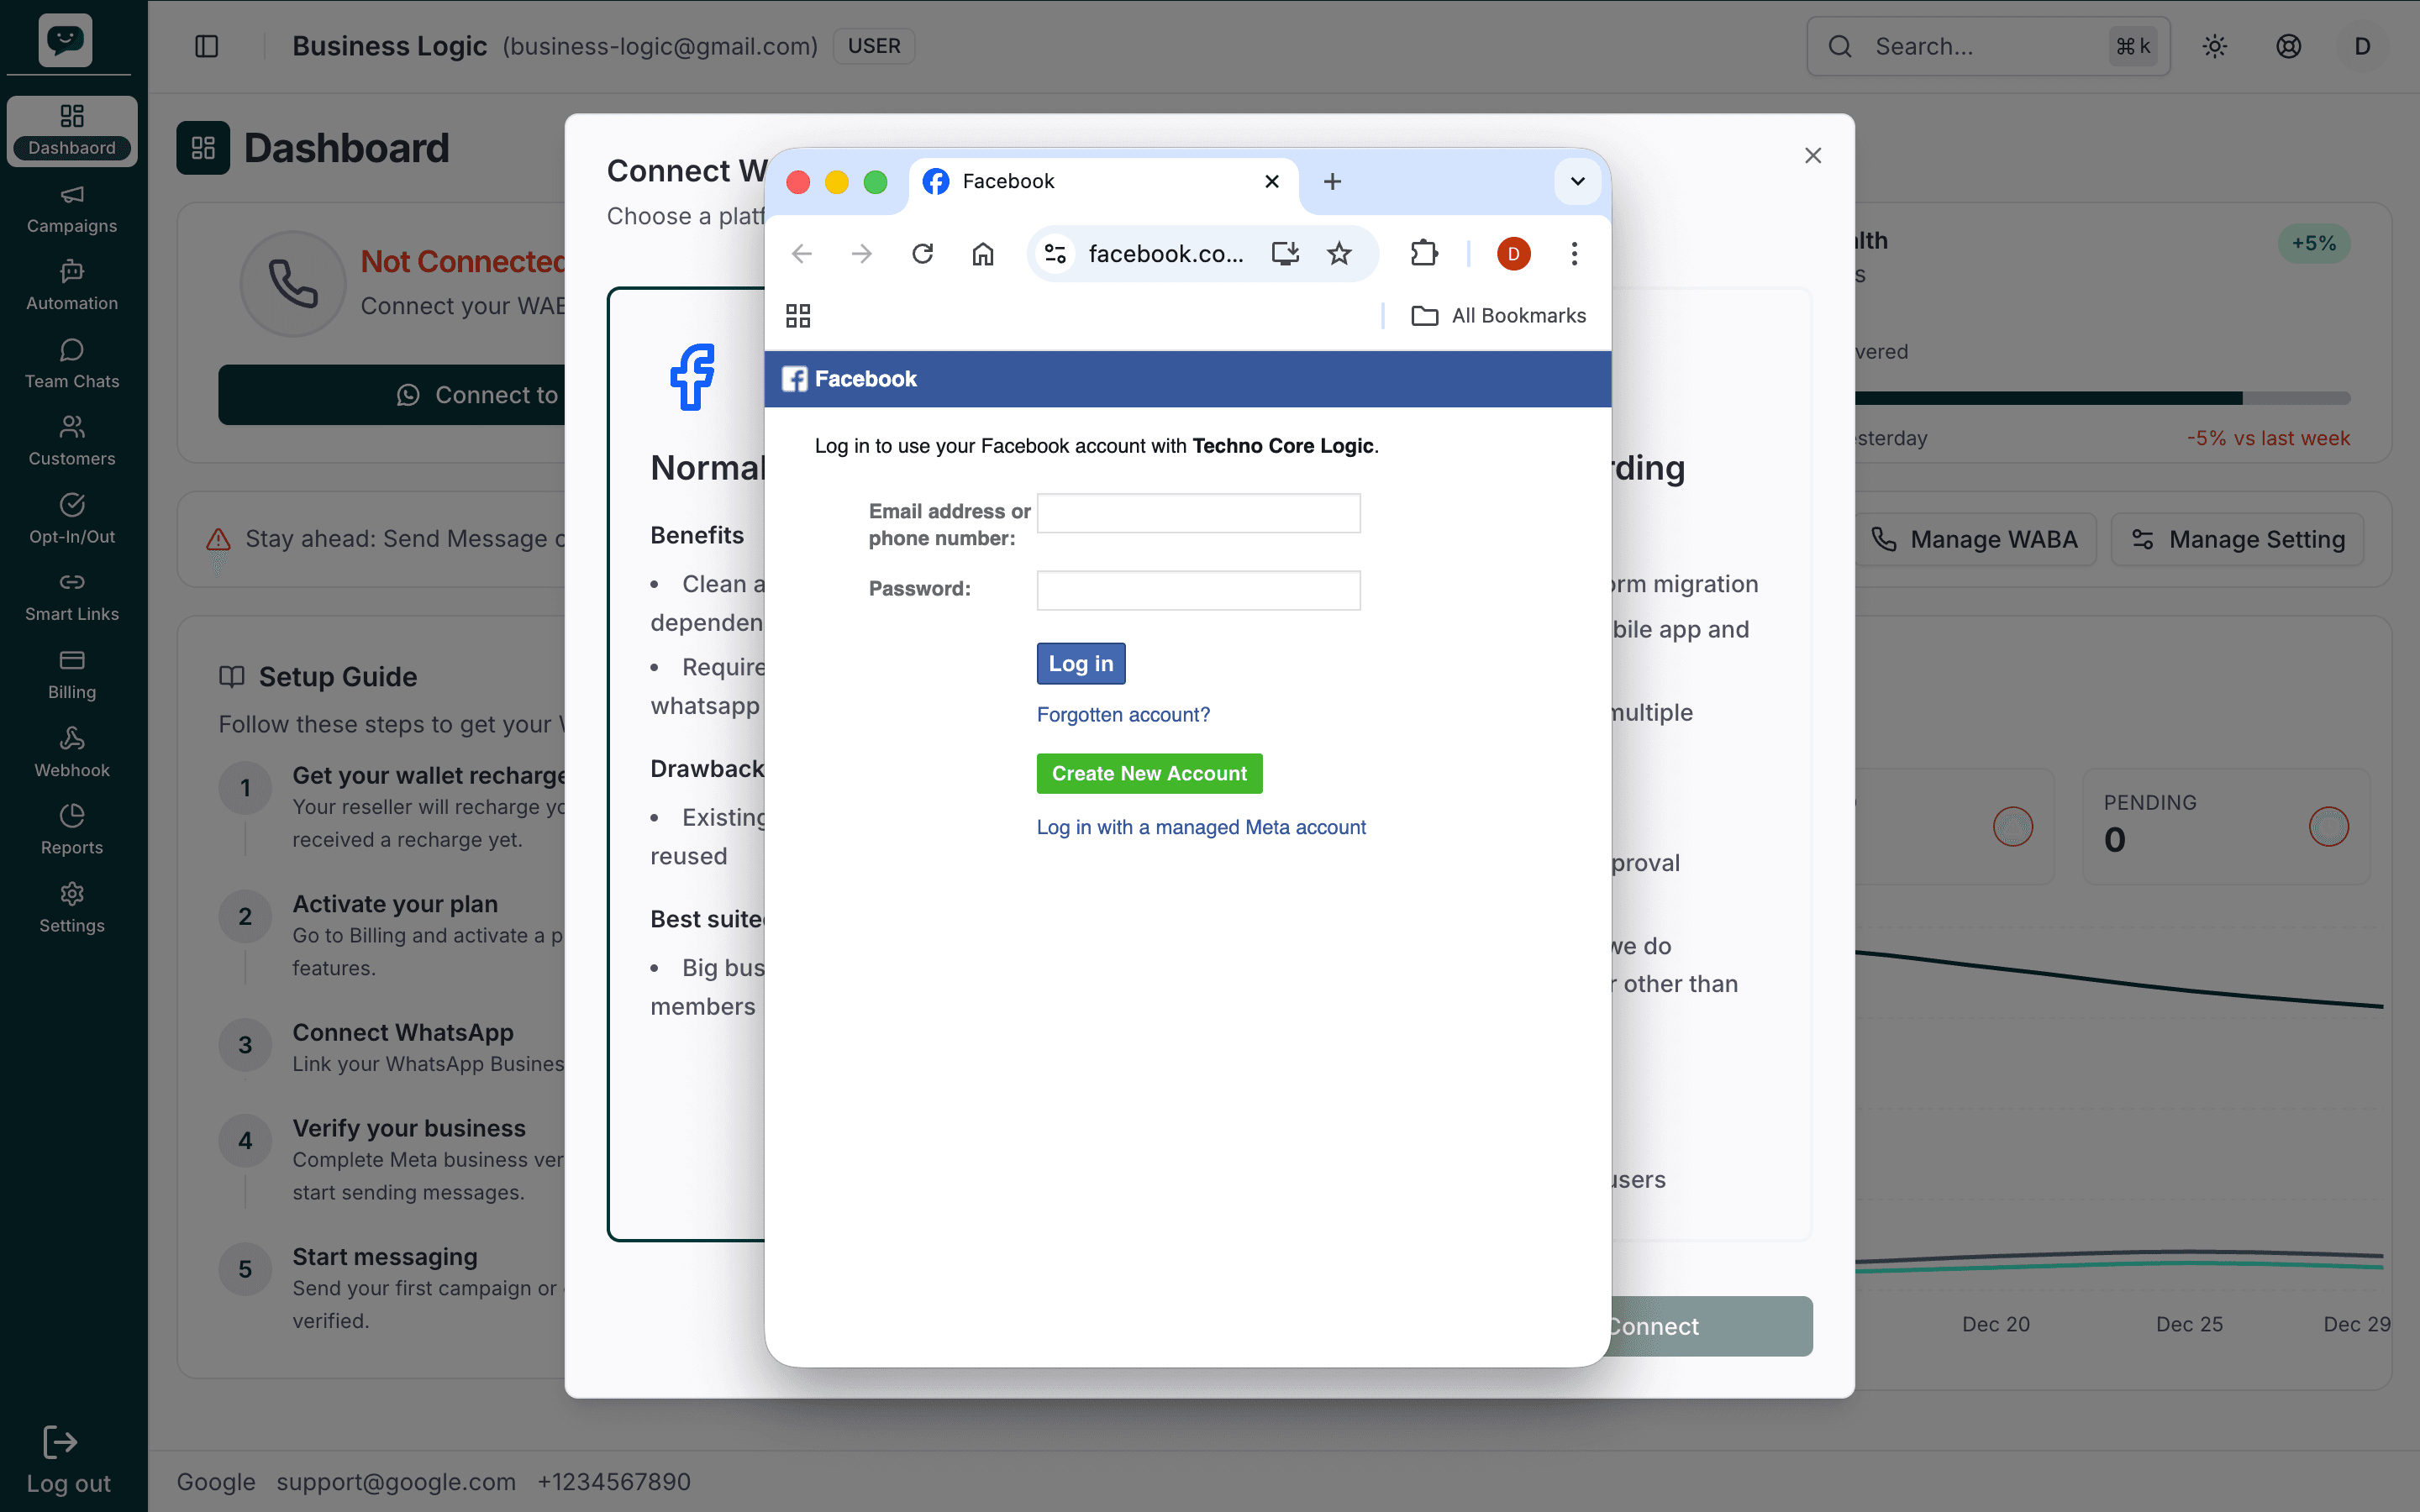The image size is (2420, 1512).
Task: Click the PENDING count card
Action: 2226,826
